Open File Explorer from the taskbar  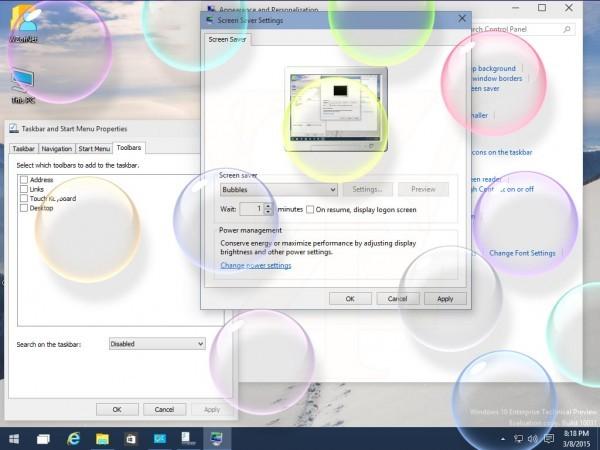coord(102,439)
